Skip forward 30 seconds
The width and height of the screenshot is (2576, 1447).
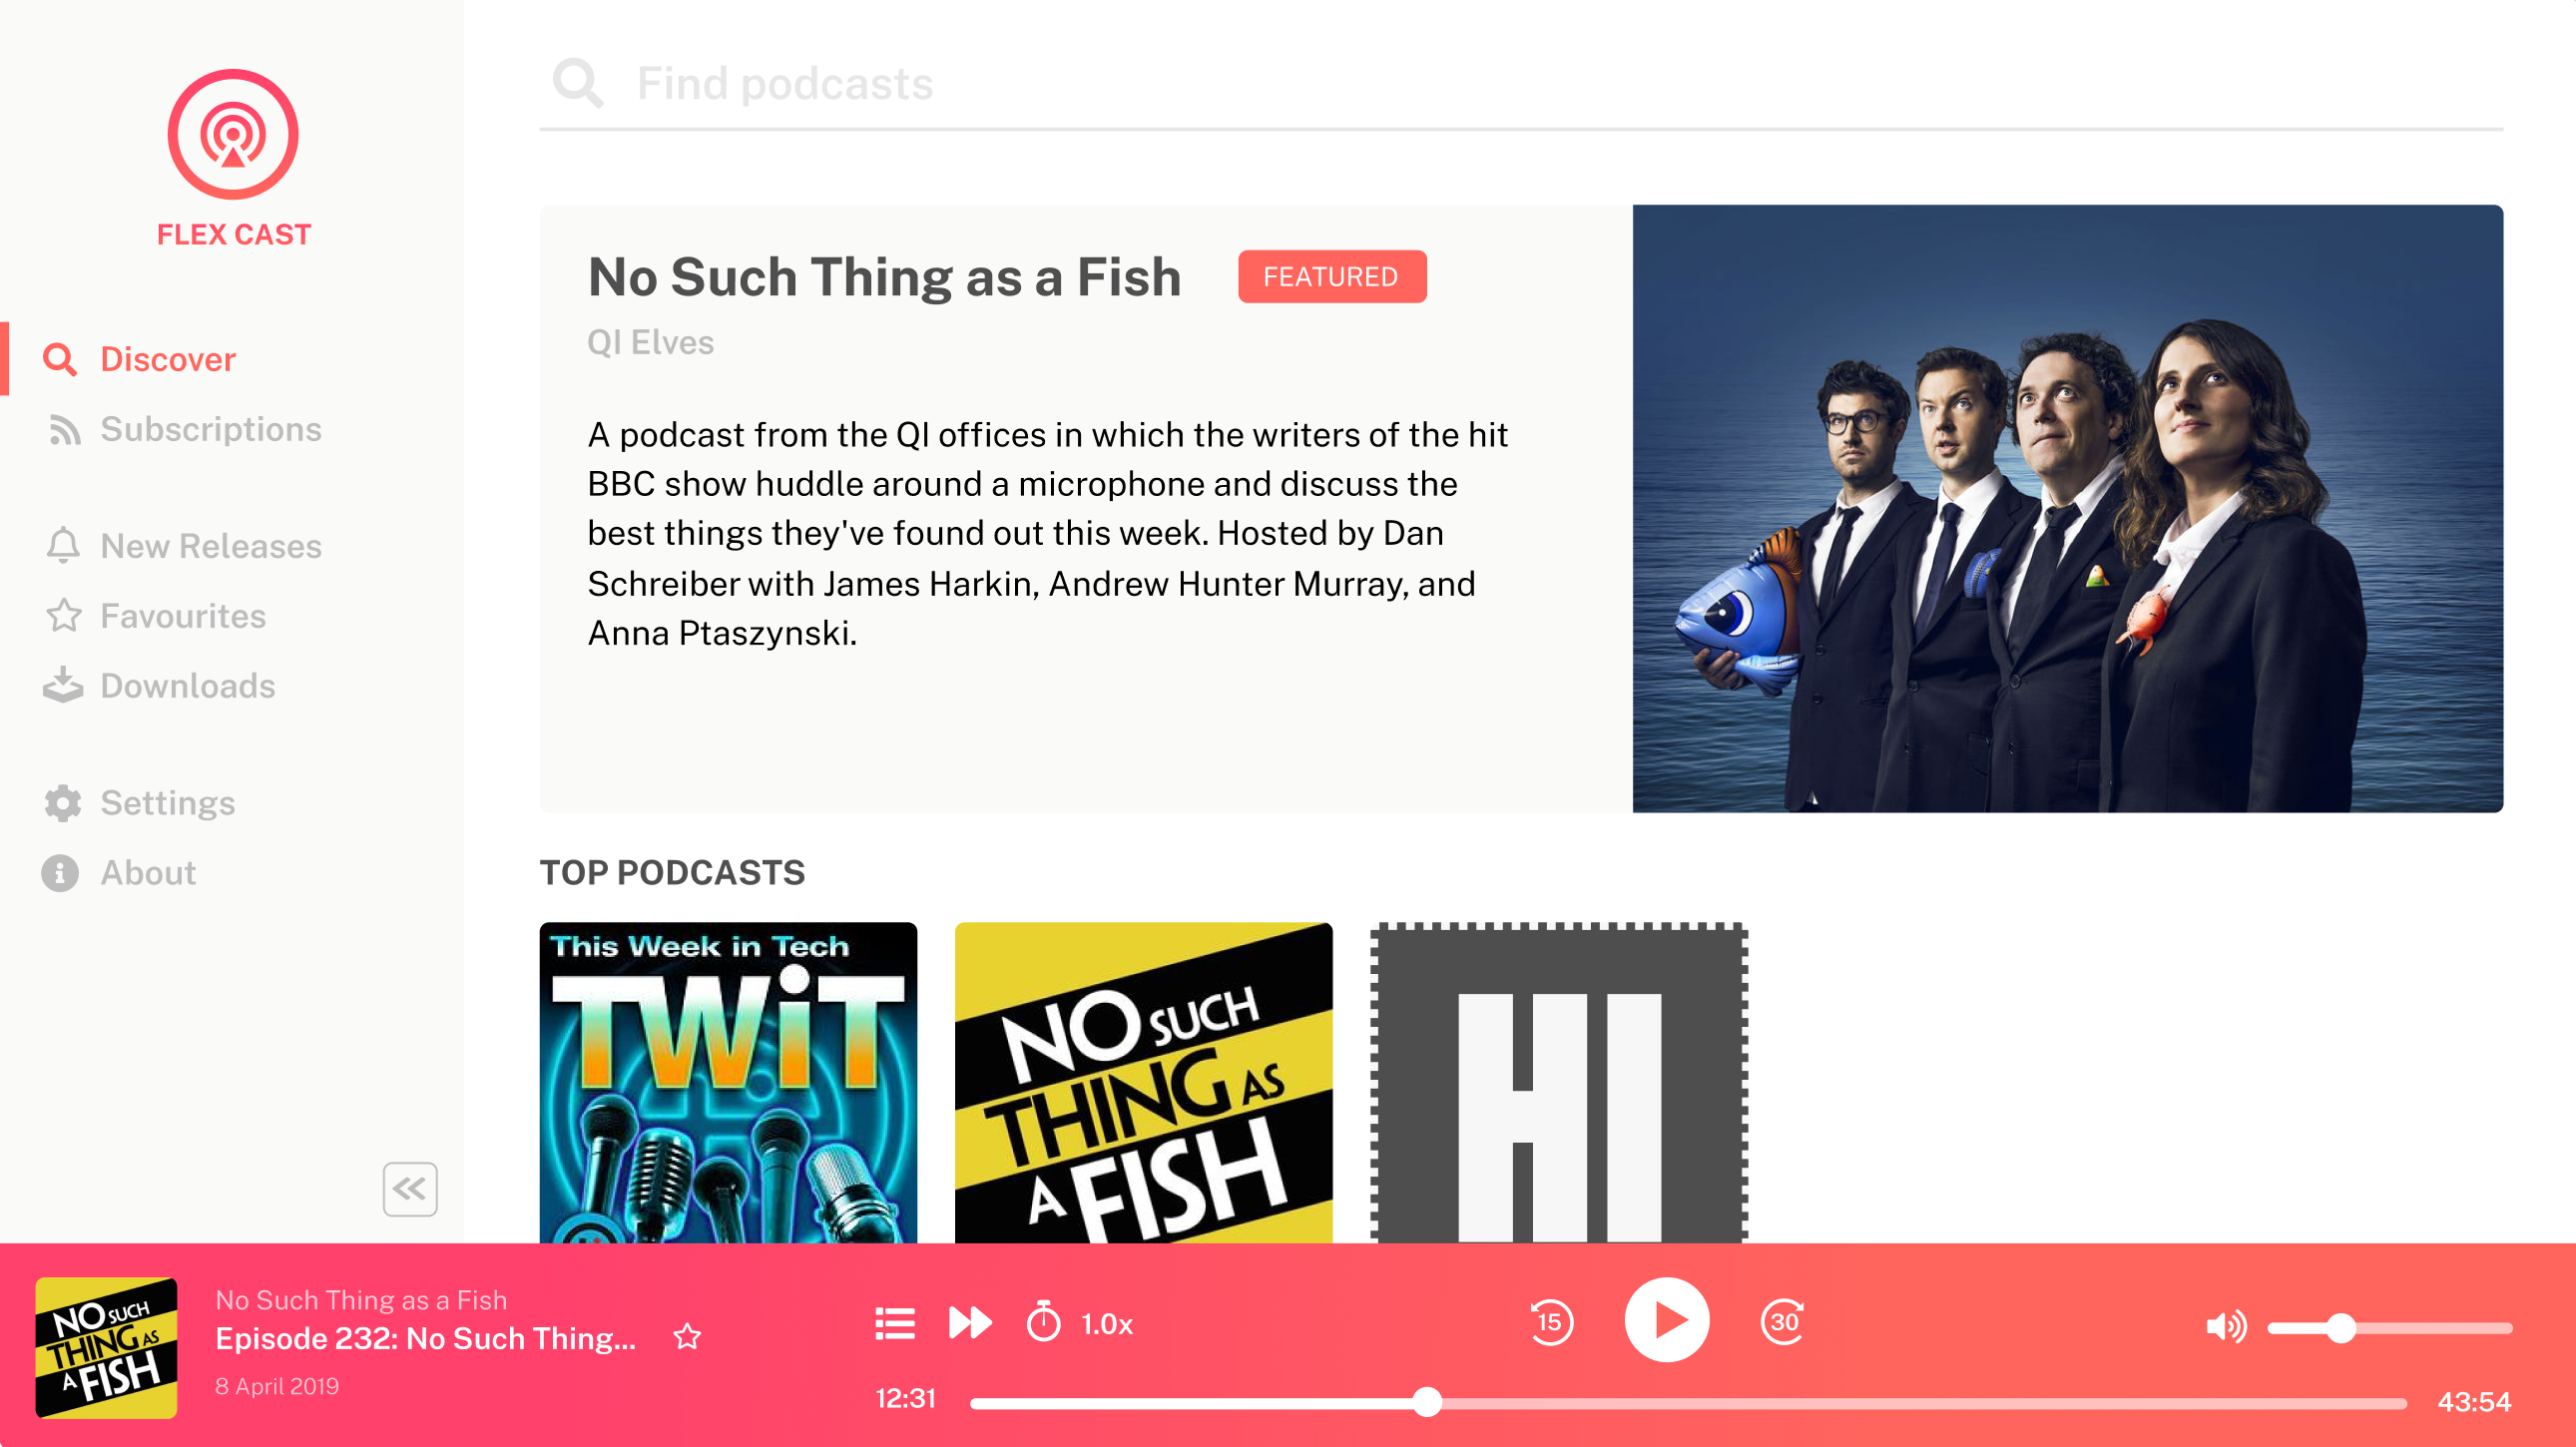[x=1783, y=1321]
